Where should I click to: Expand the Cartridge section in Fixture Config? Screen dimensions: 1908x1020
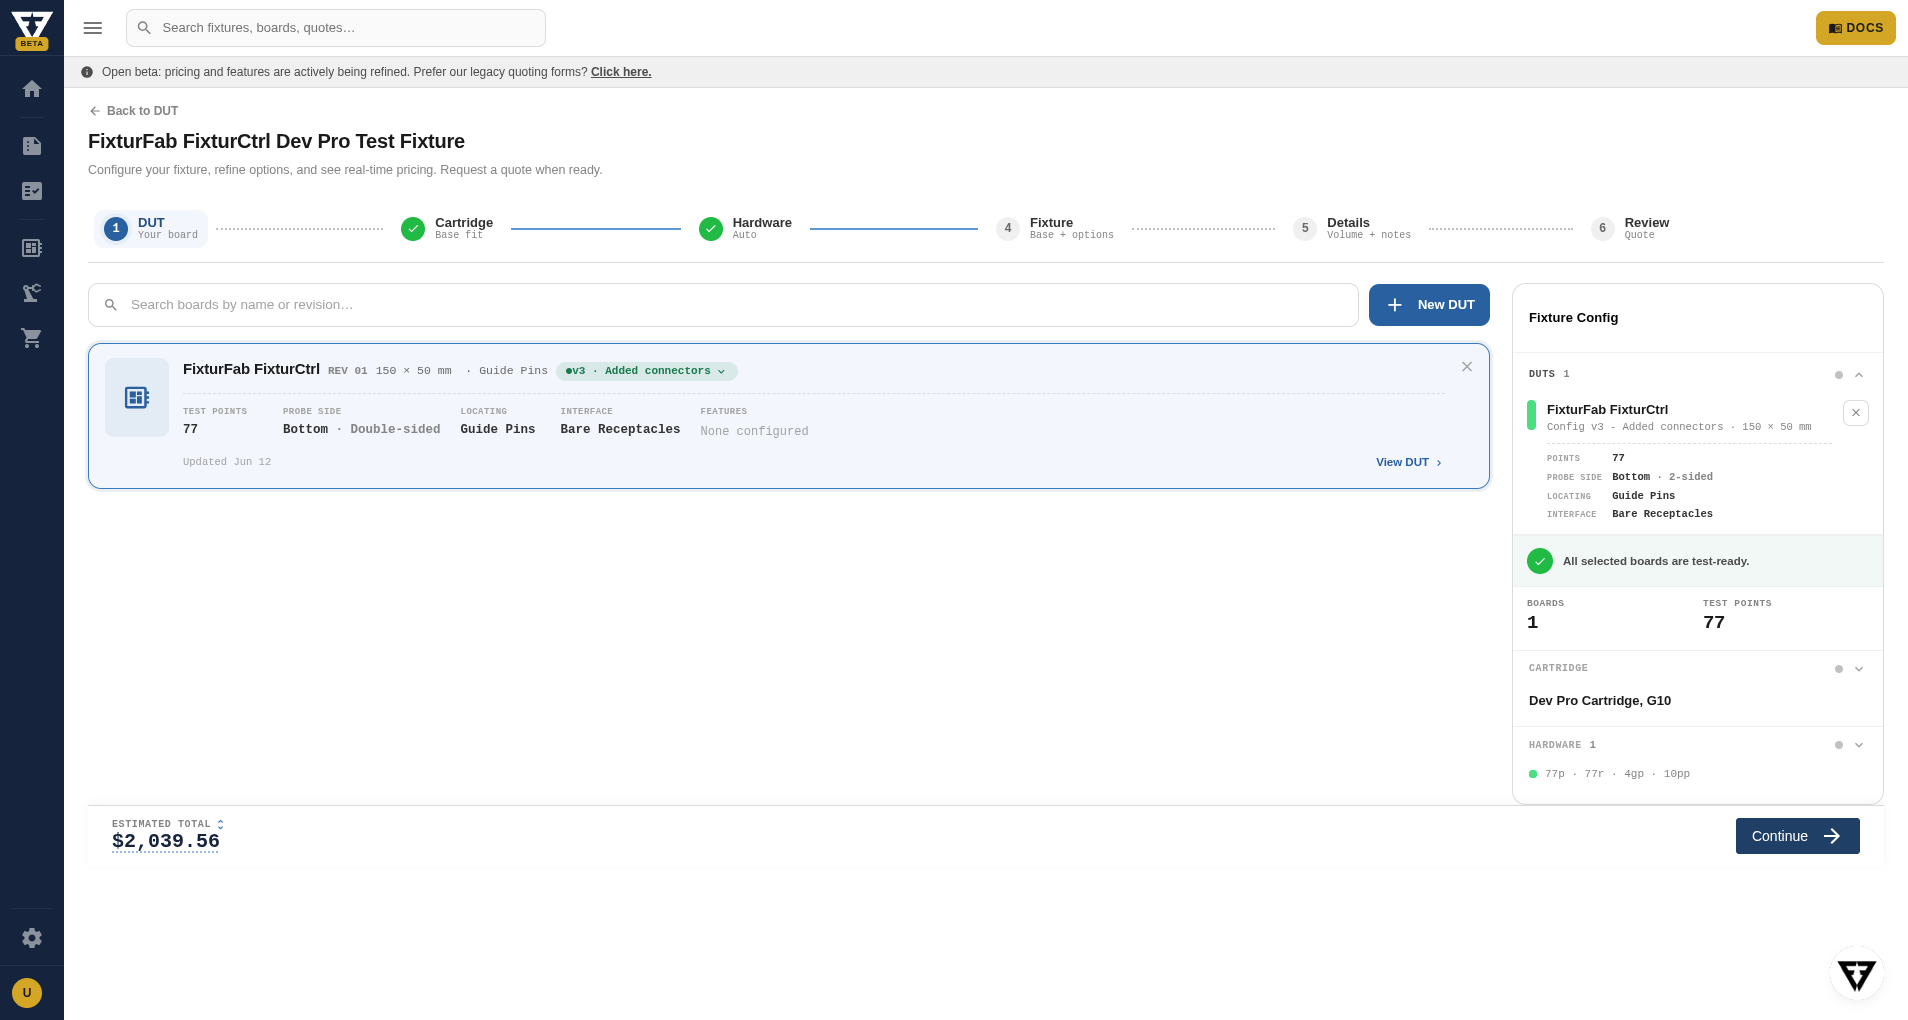click(x=1859, y=669)
